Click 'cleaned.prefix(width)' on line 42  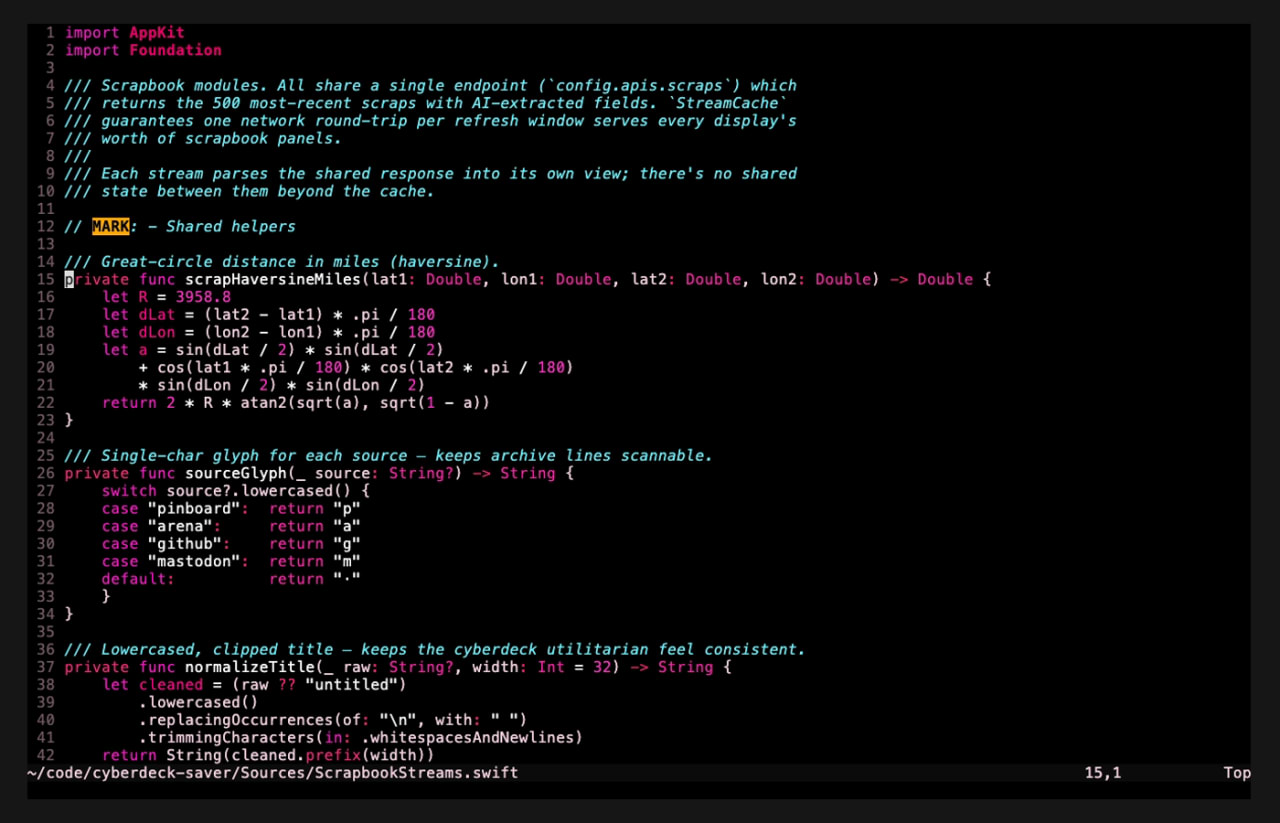pos(328,755)
